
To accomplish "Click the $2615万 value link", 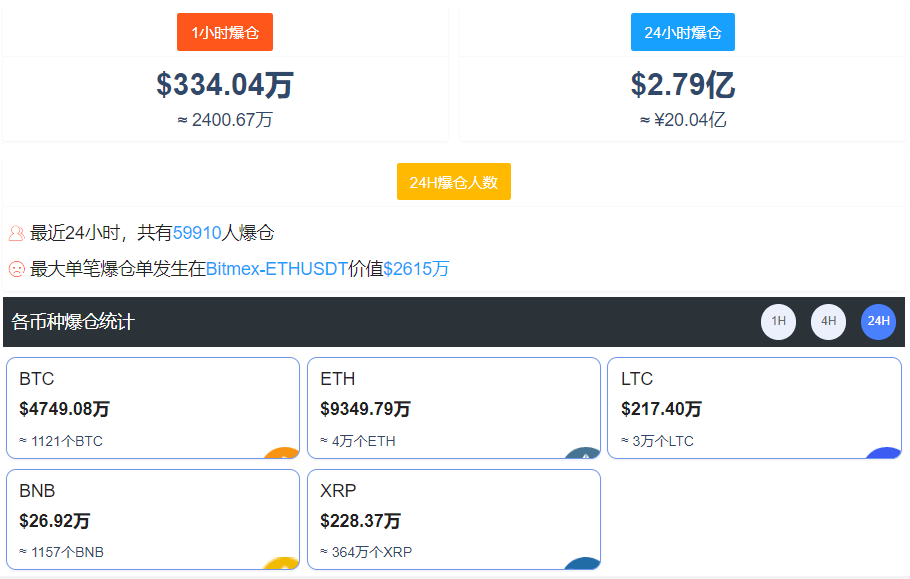I will 416,269.
